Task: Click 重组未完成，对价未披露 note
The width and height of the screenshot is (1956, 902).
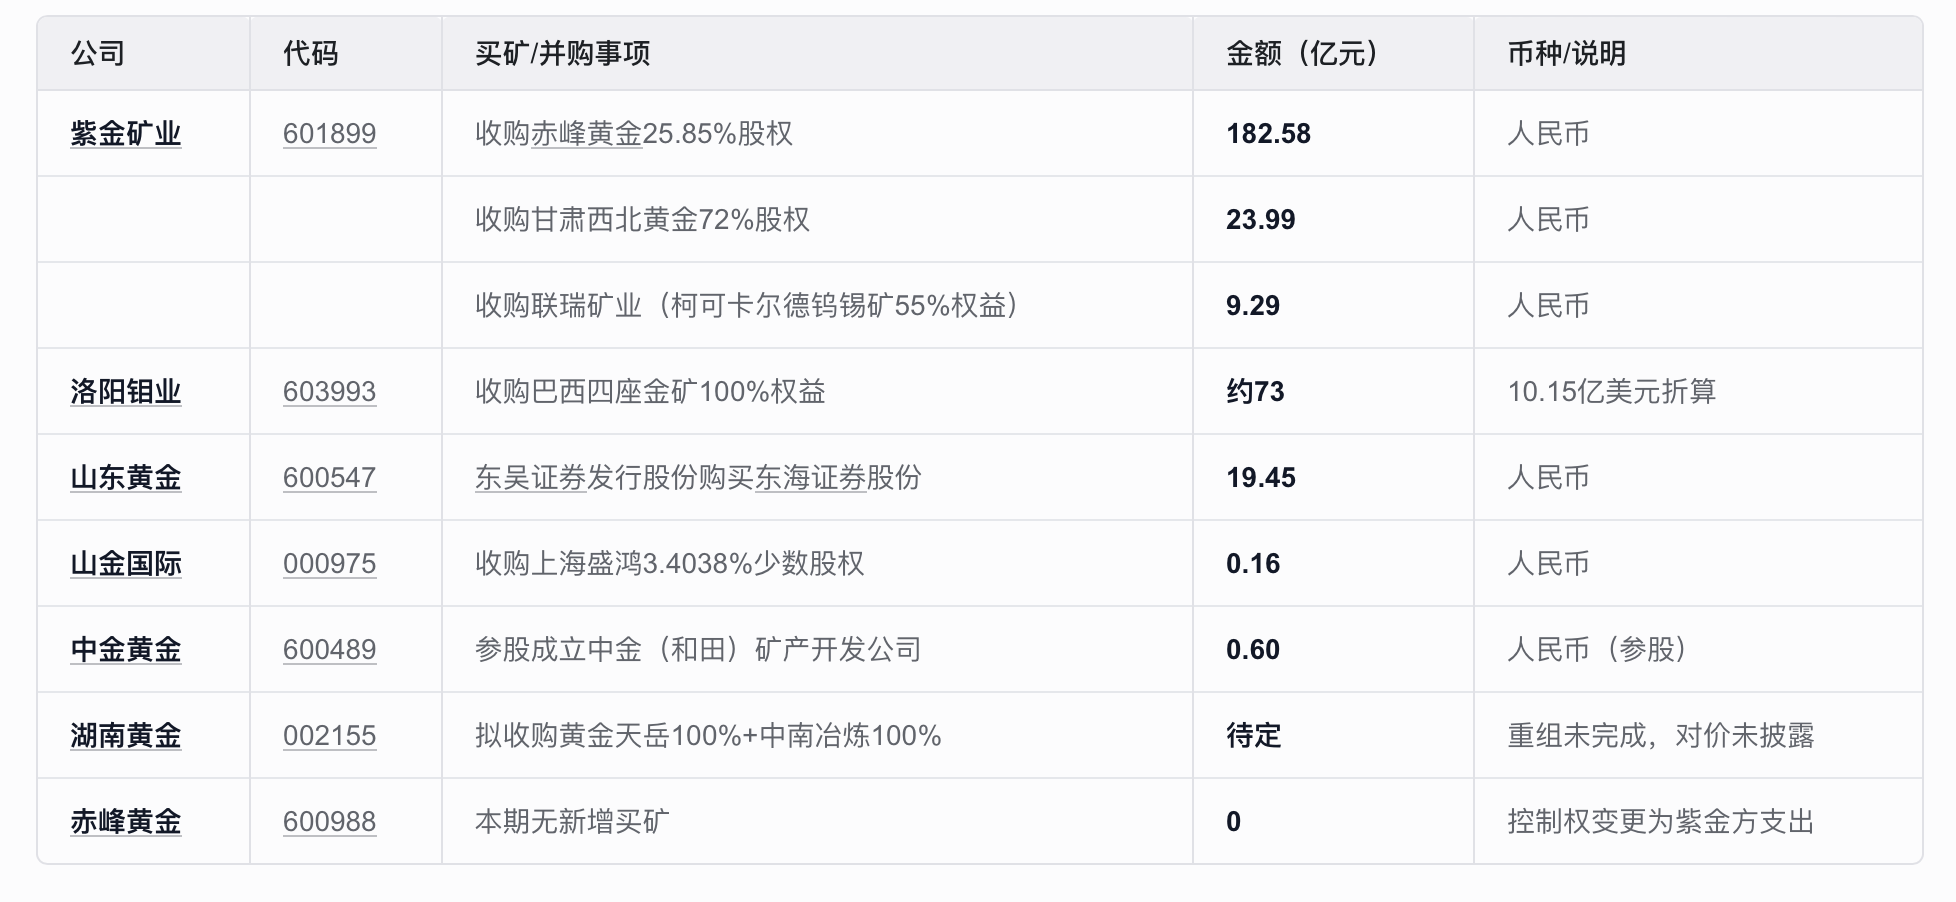Action: tap(1660, 736)
